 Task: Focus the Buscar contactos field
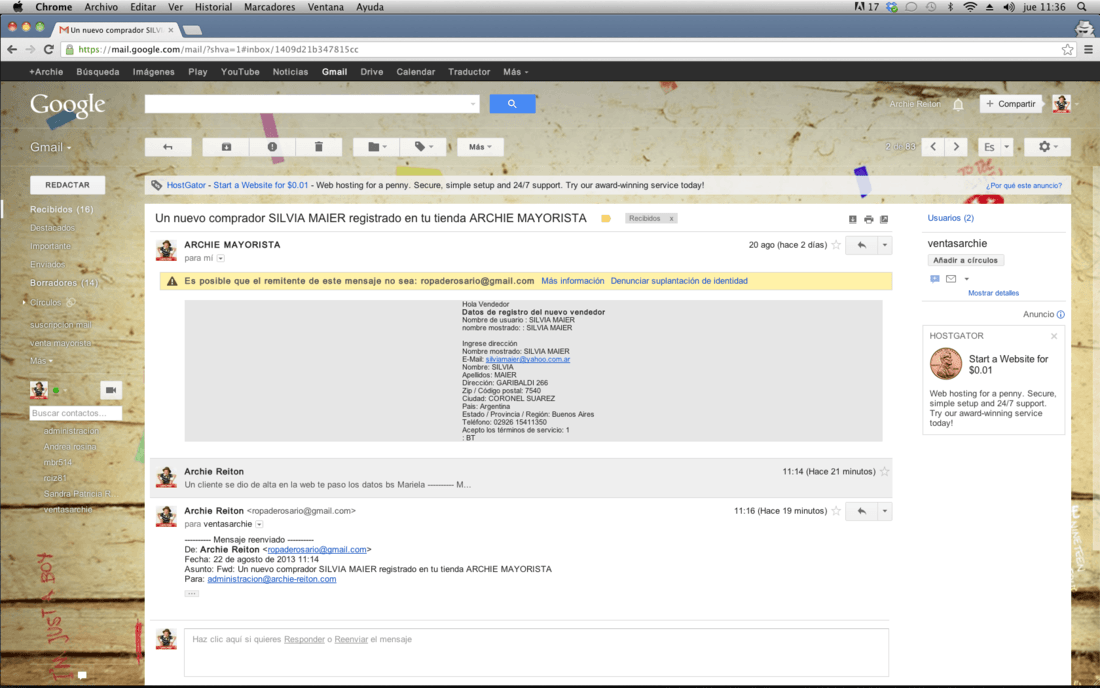pos(75,413)
